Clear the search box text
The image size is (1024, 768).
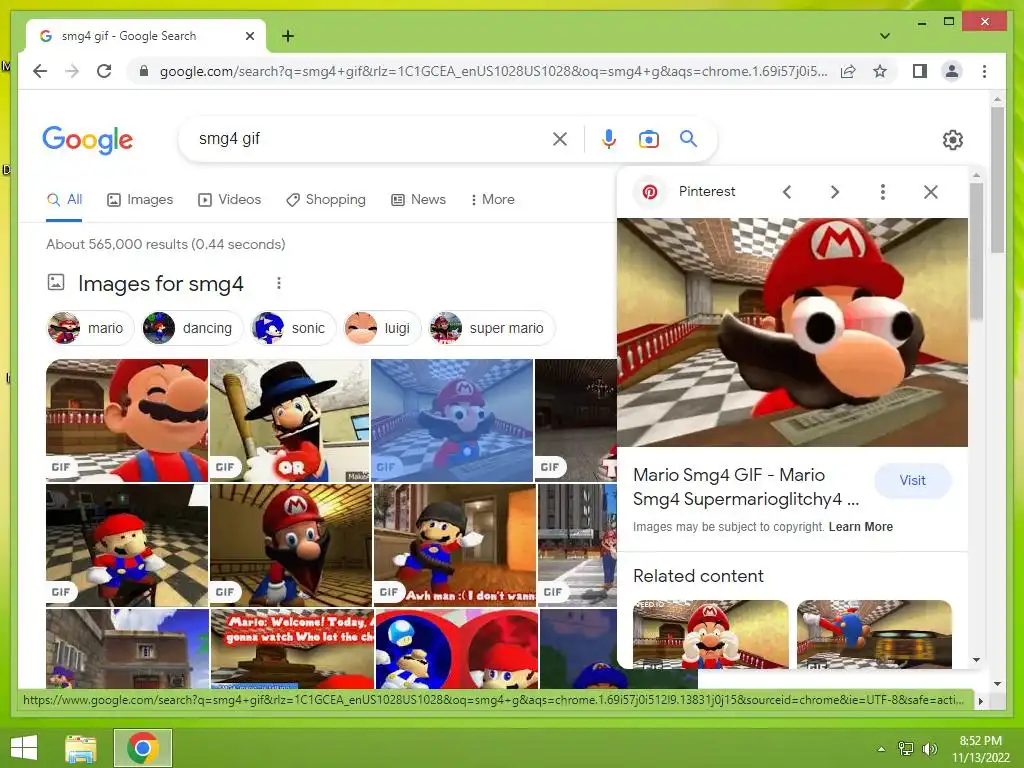[560, 139]
